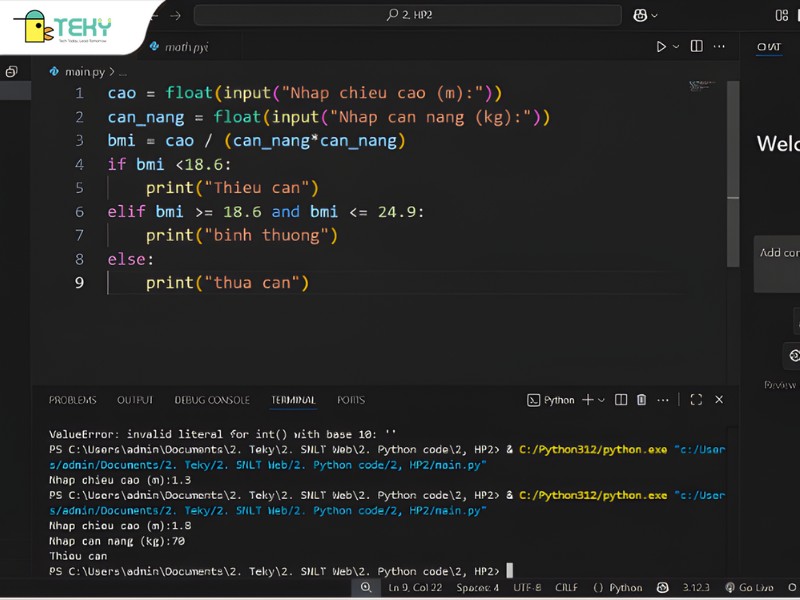Click the search box showing HP2

409,15
